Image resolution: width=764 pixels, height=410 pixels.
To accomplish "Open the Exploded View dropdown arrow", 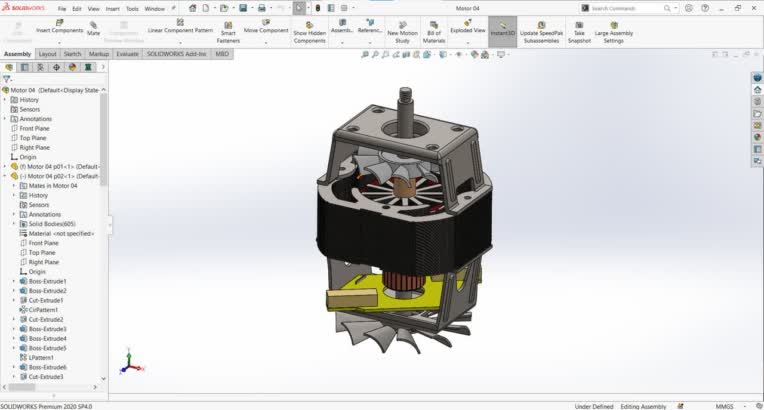I will [x=468, y=43].
